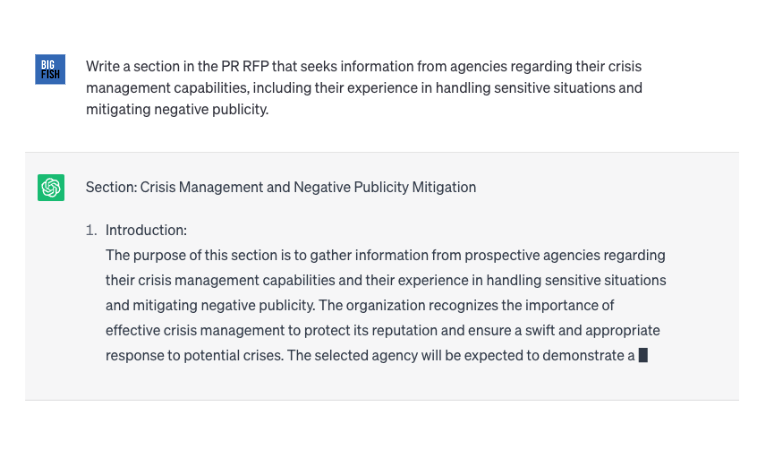The height and width of the screenshot is (451, 758).
Task: Click the 'Introduction:' list heading
Action: point(146,230)
